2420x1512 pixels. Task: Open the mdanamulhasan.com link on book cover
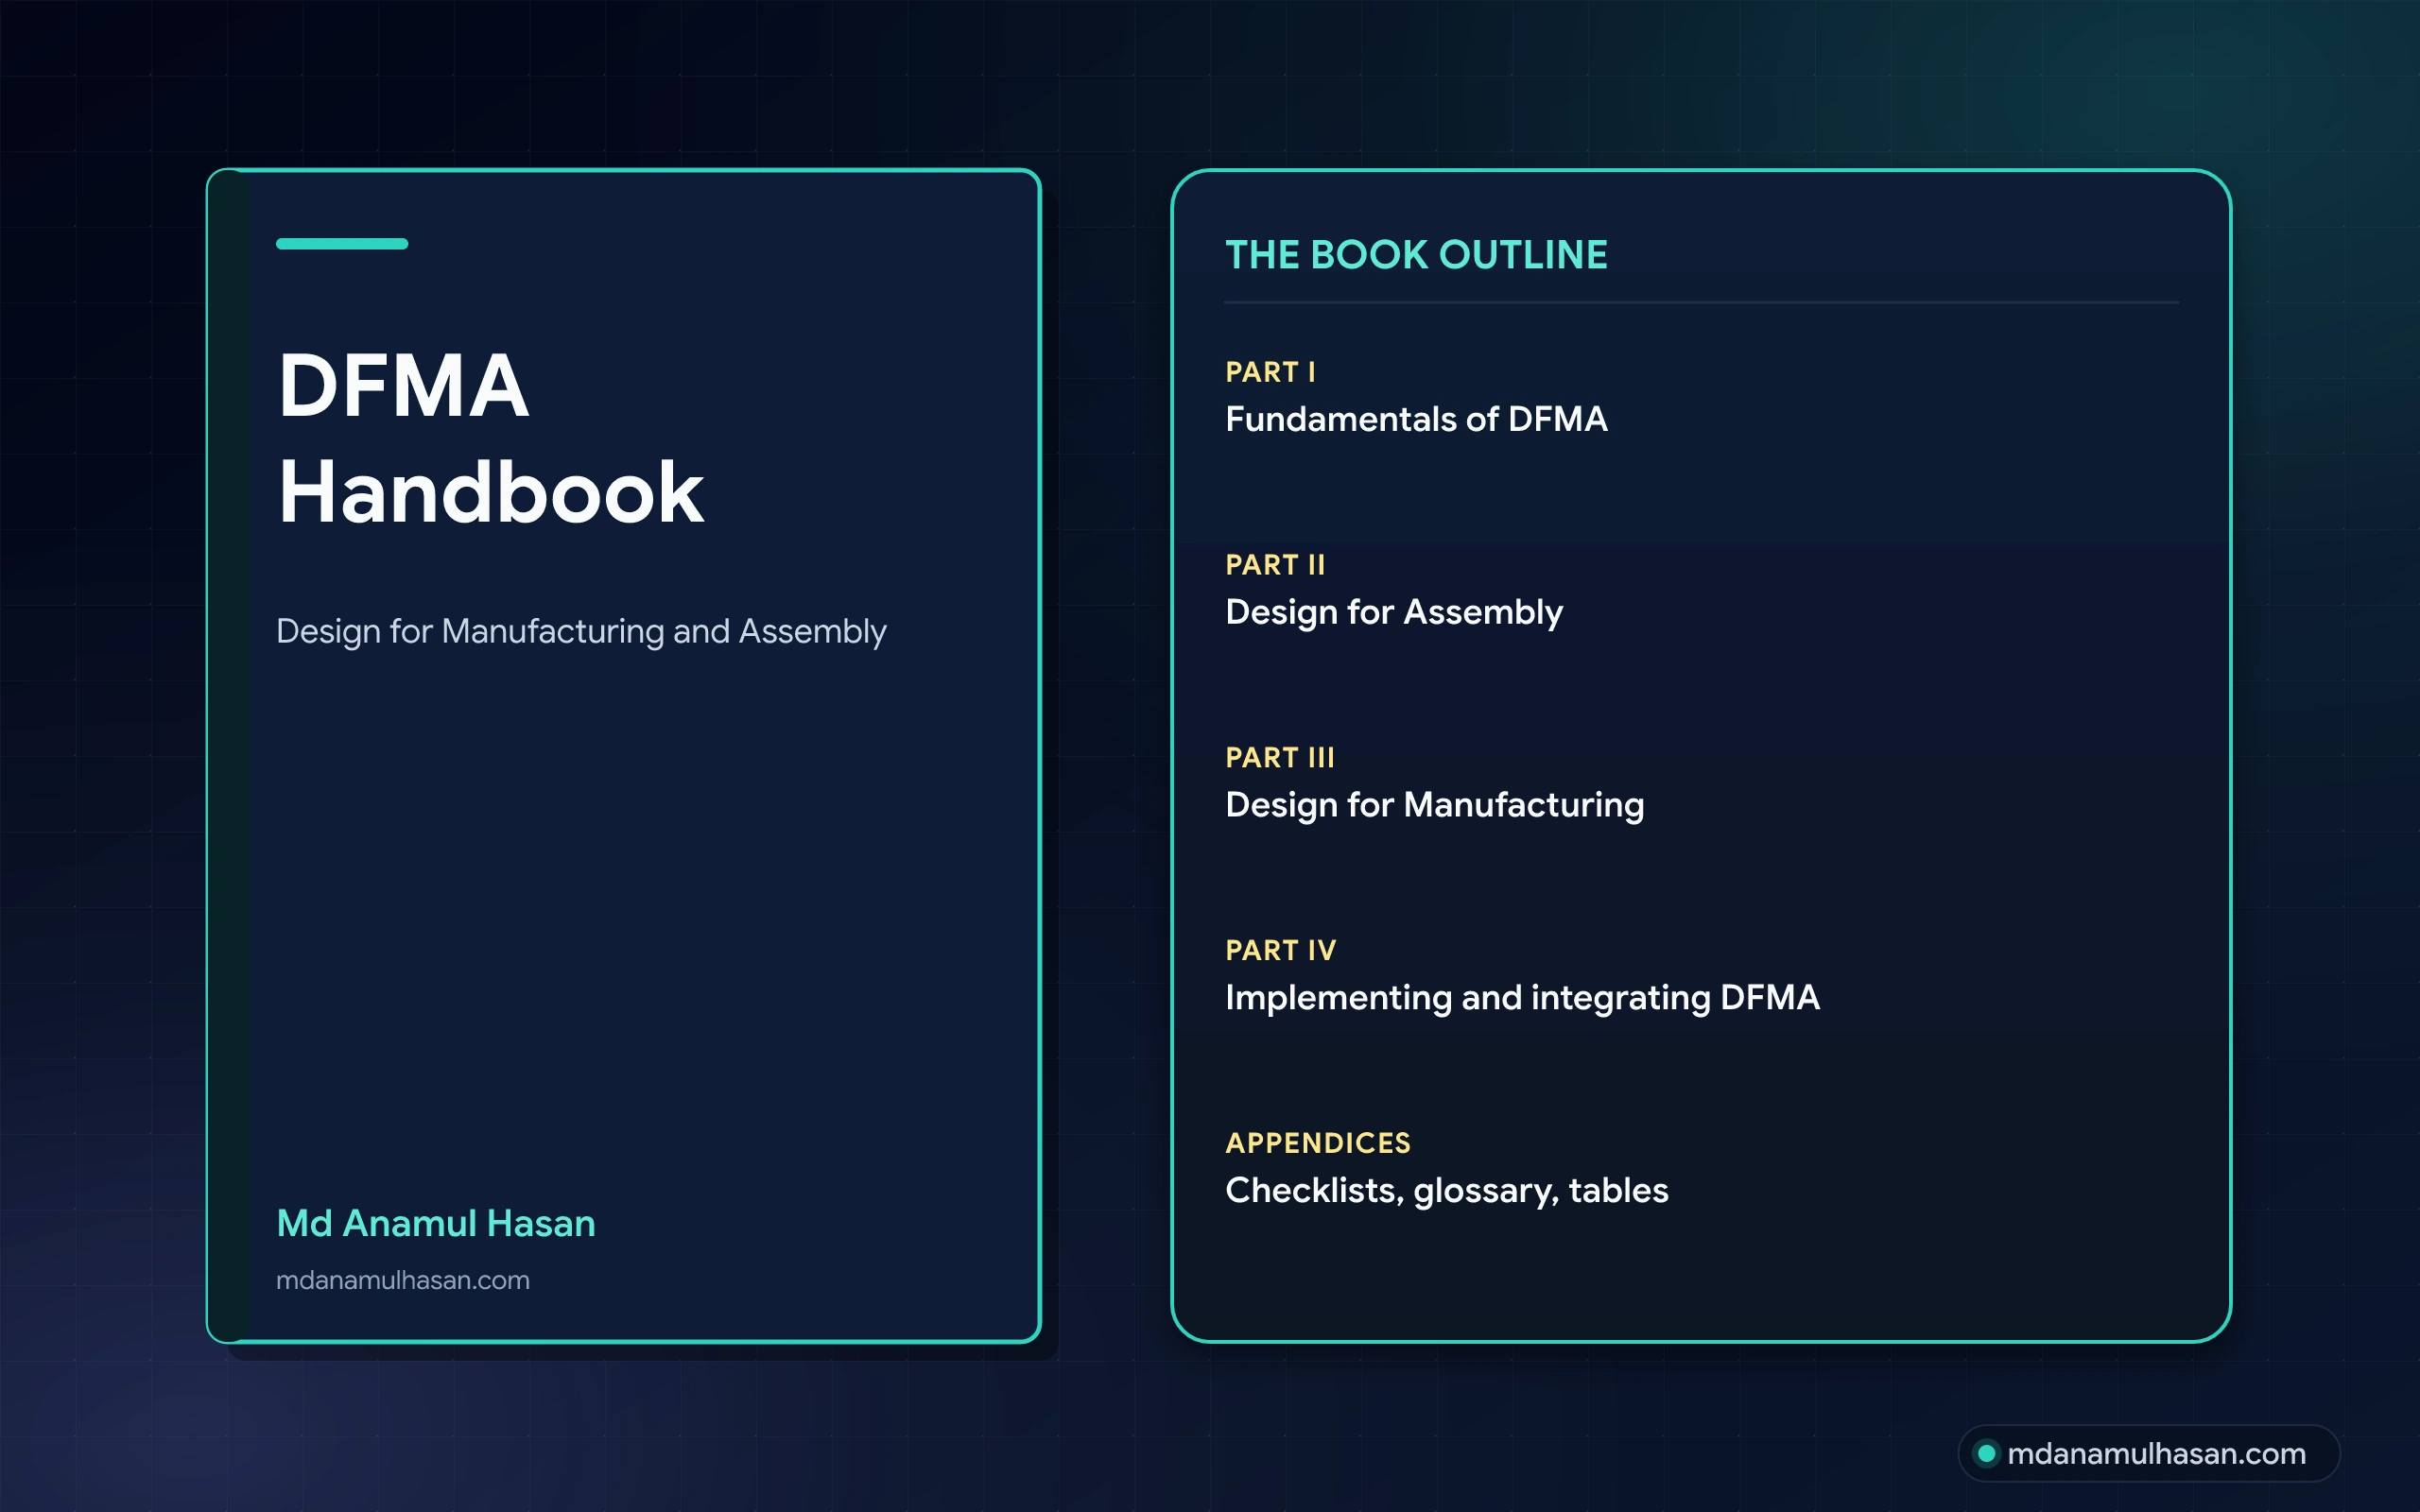tap(403, 1280)
